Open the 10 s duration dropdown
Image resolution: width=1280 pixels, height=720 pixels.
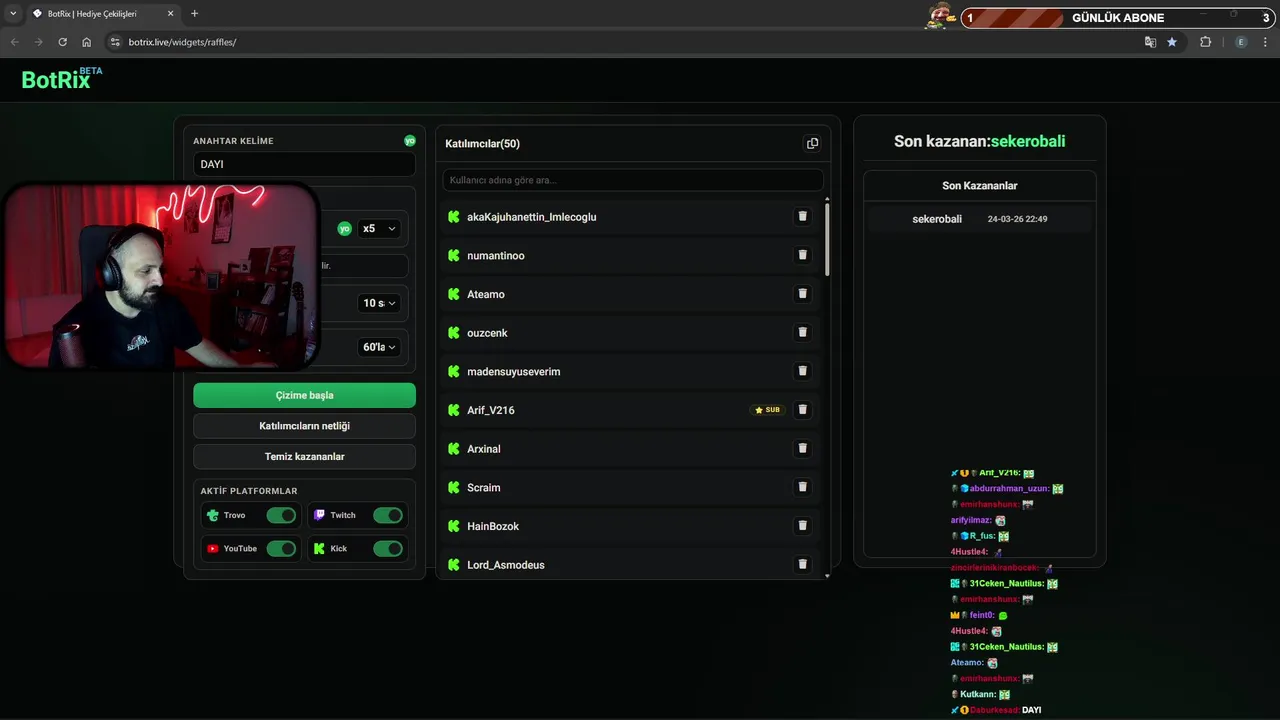tap(379, 303)
